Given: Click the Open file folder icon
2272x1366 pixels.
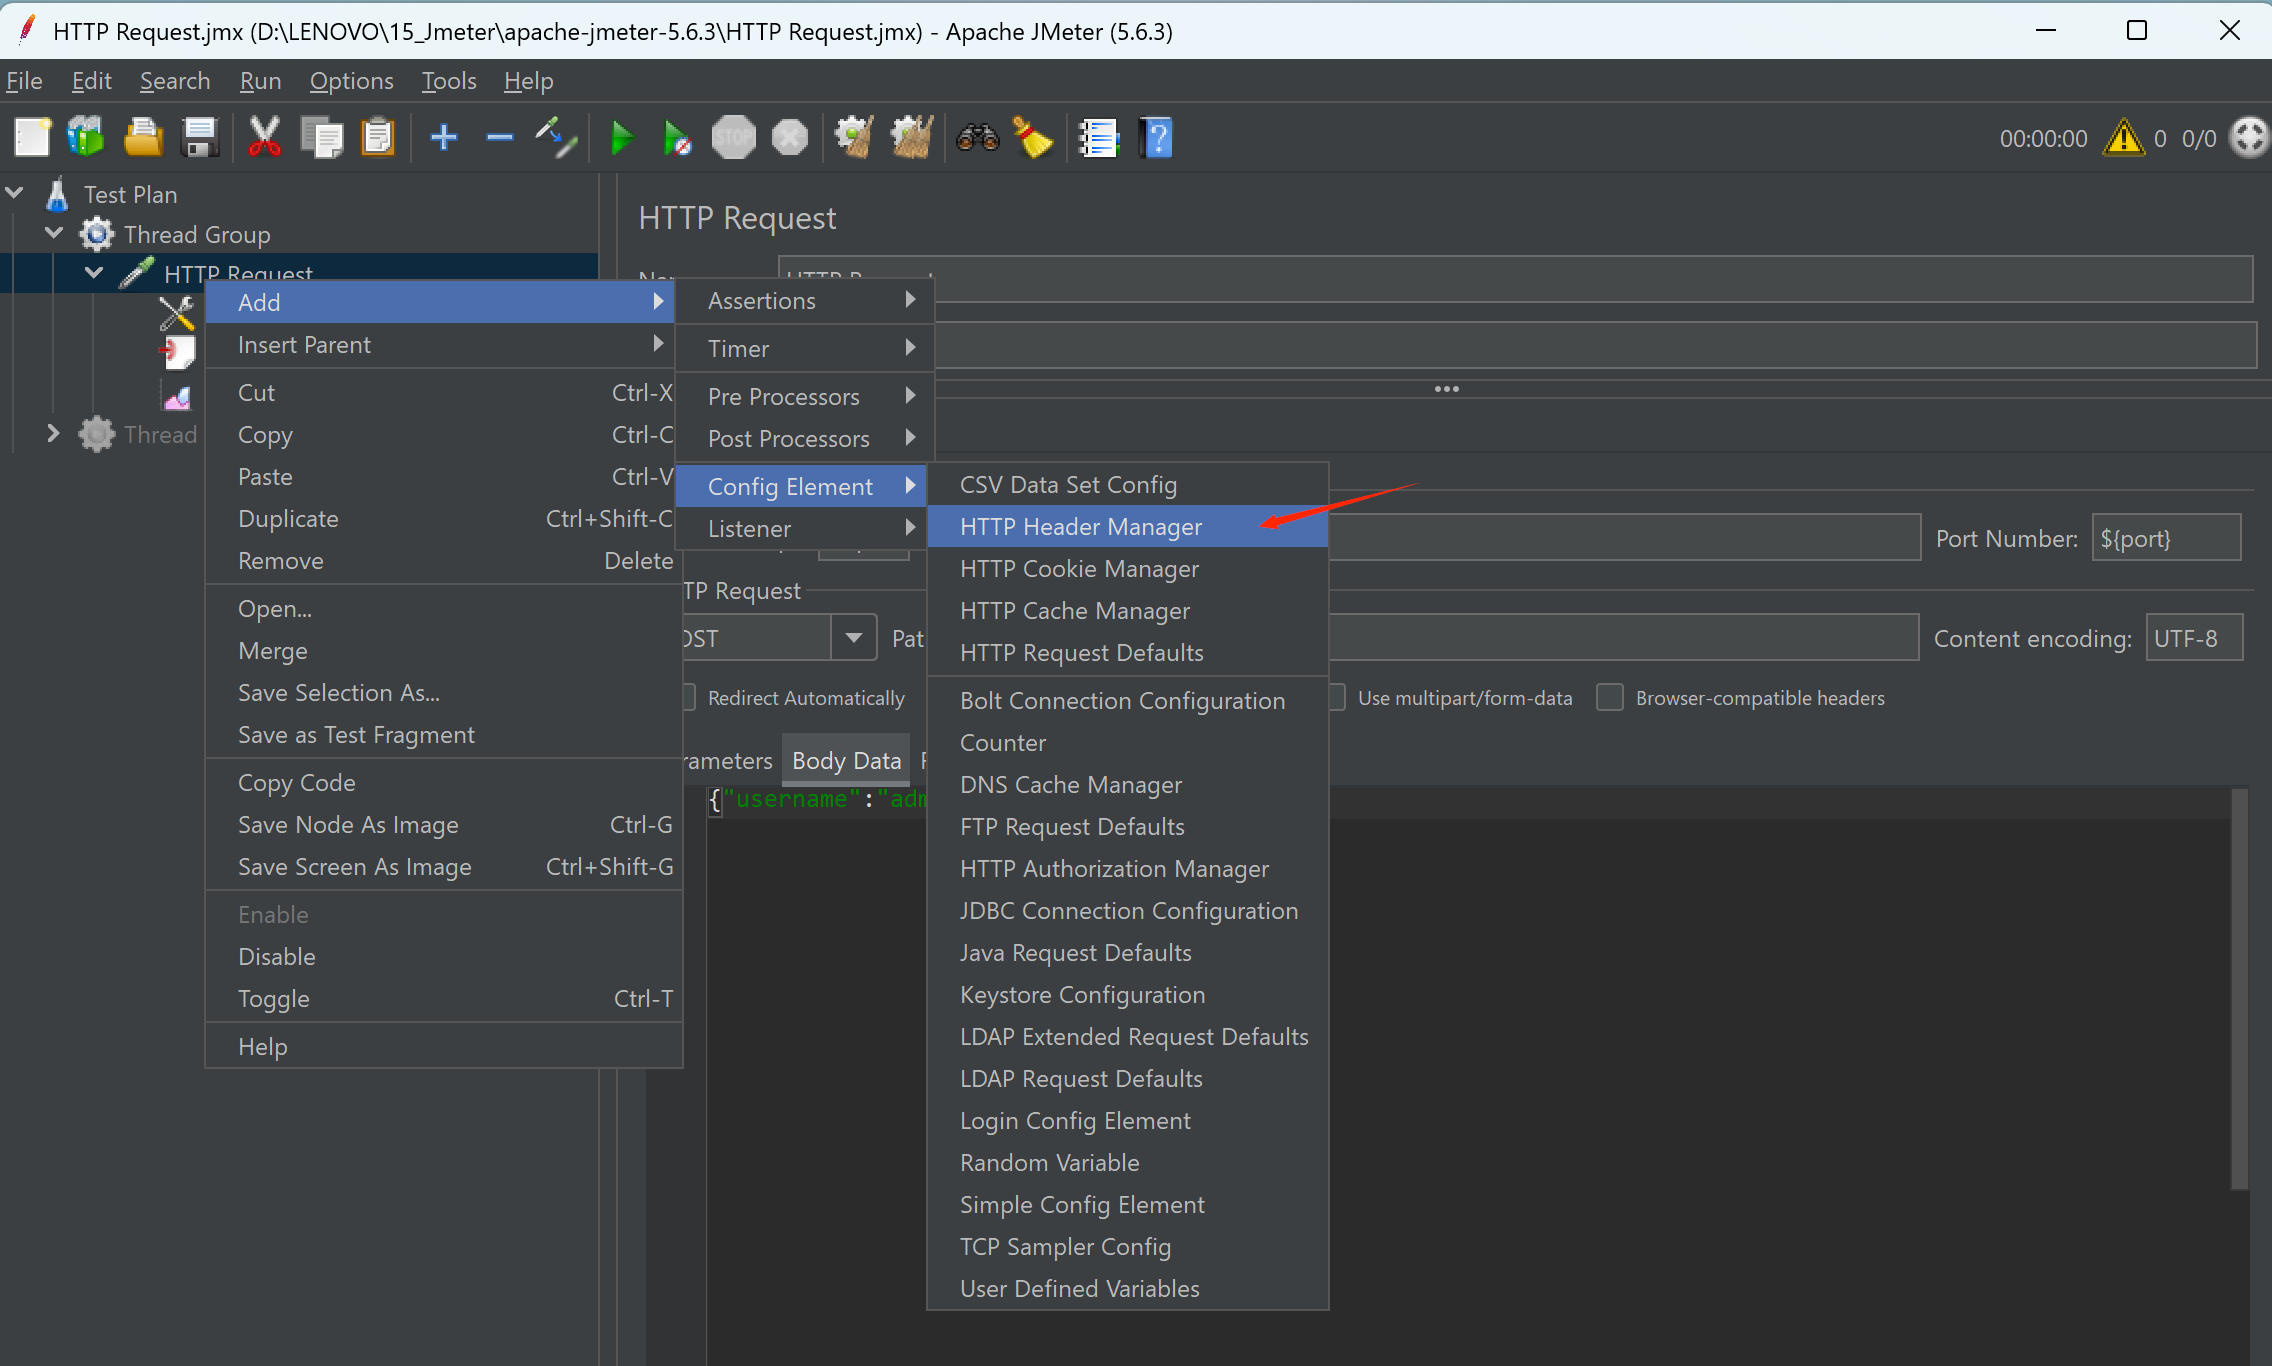Looking at the screenshot, I should coord(143,138).
